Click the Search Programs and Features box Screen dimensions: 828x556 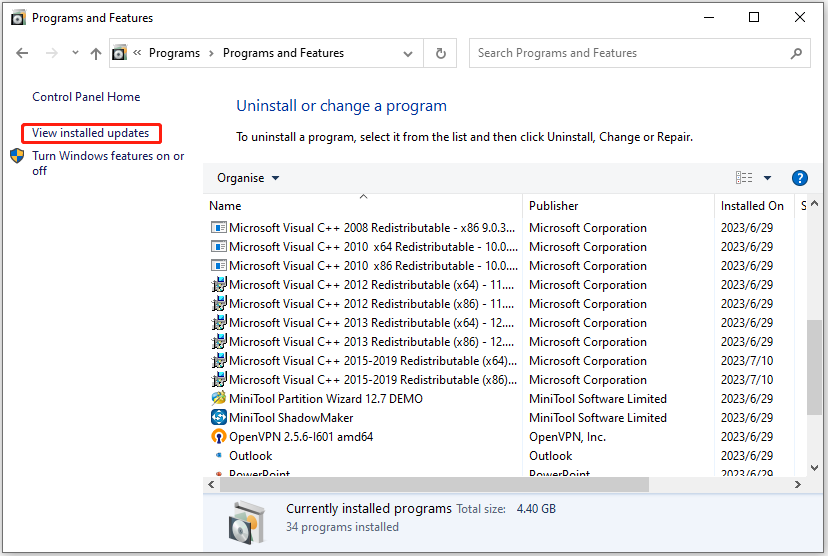(630, 54)
